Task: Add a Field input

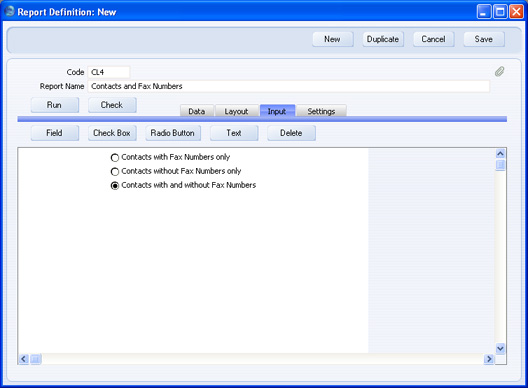Action: [x=55, y=133]
